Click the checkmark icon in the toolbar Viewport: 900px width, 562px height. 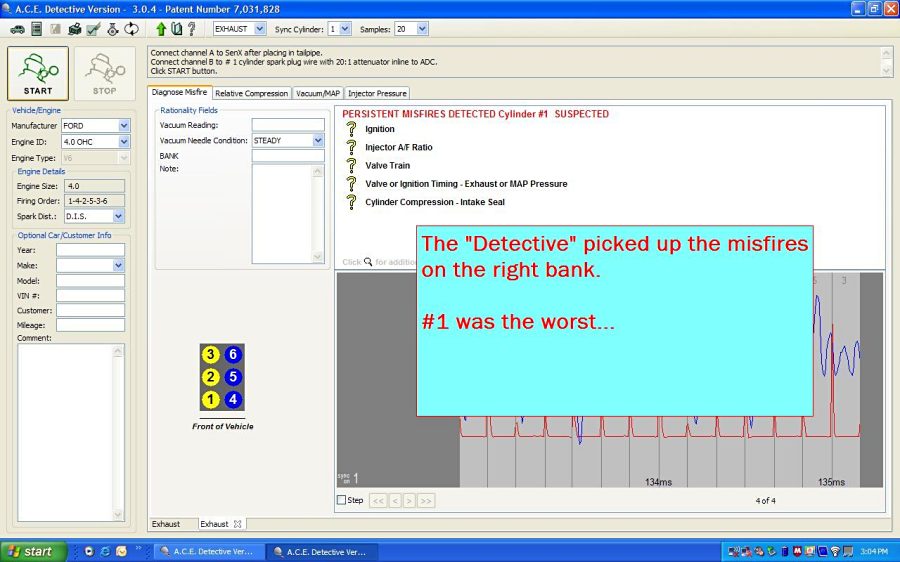[x=93, y=29]
